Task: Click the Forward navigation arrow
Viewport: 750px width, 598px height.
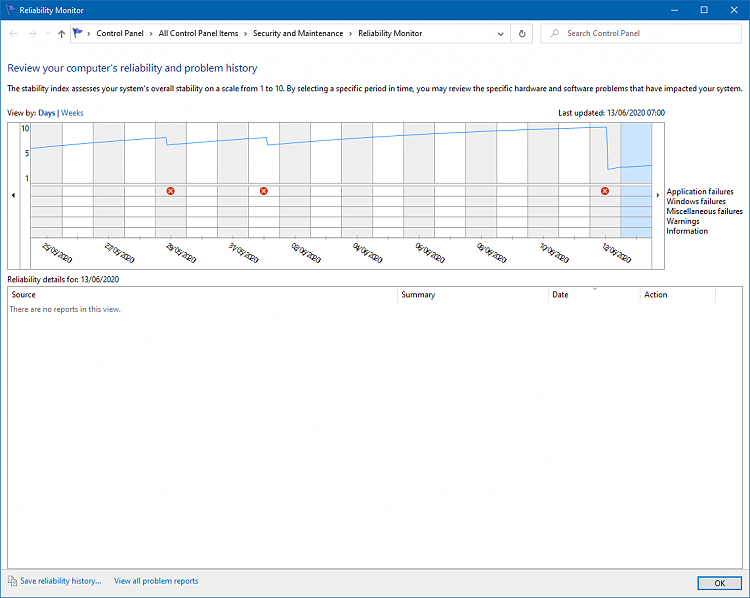Action: pyautogui.click(x=32, y=33)
